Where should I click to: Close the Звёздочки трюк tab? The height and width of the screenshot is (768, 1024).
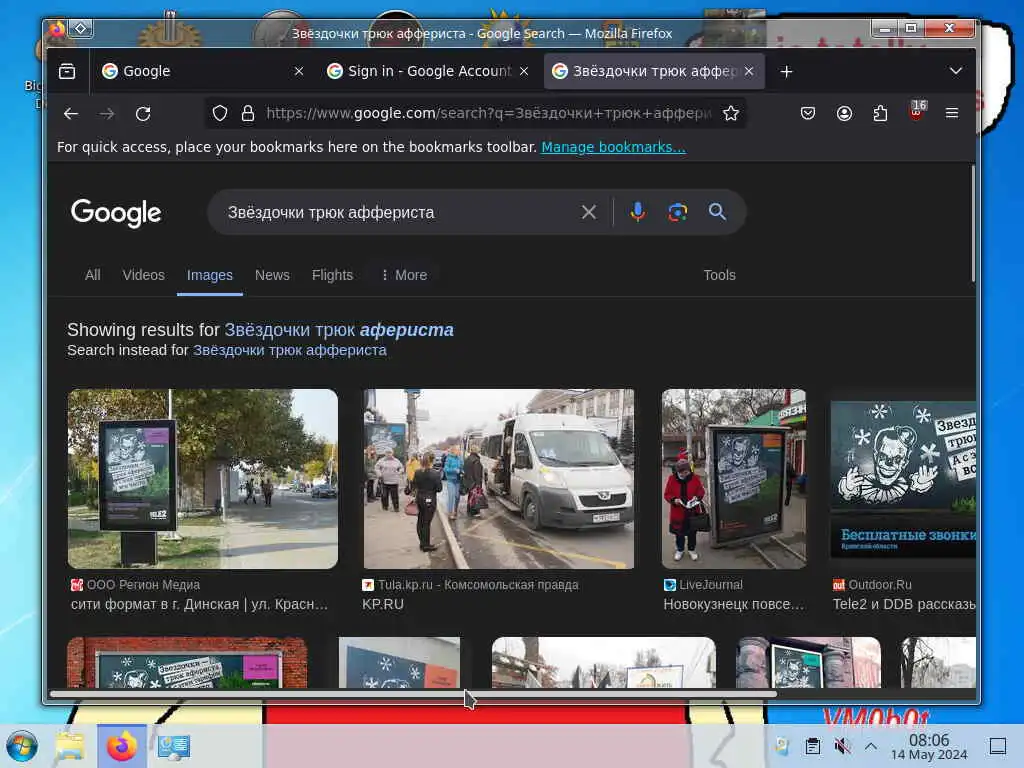click(749, 71)
